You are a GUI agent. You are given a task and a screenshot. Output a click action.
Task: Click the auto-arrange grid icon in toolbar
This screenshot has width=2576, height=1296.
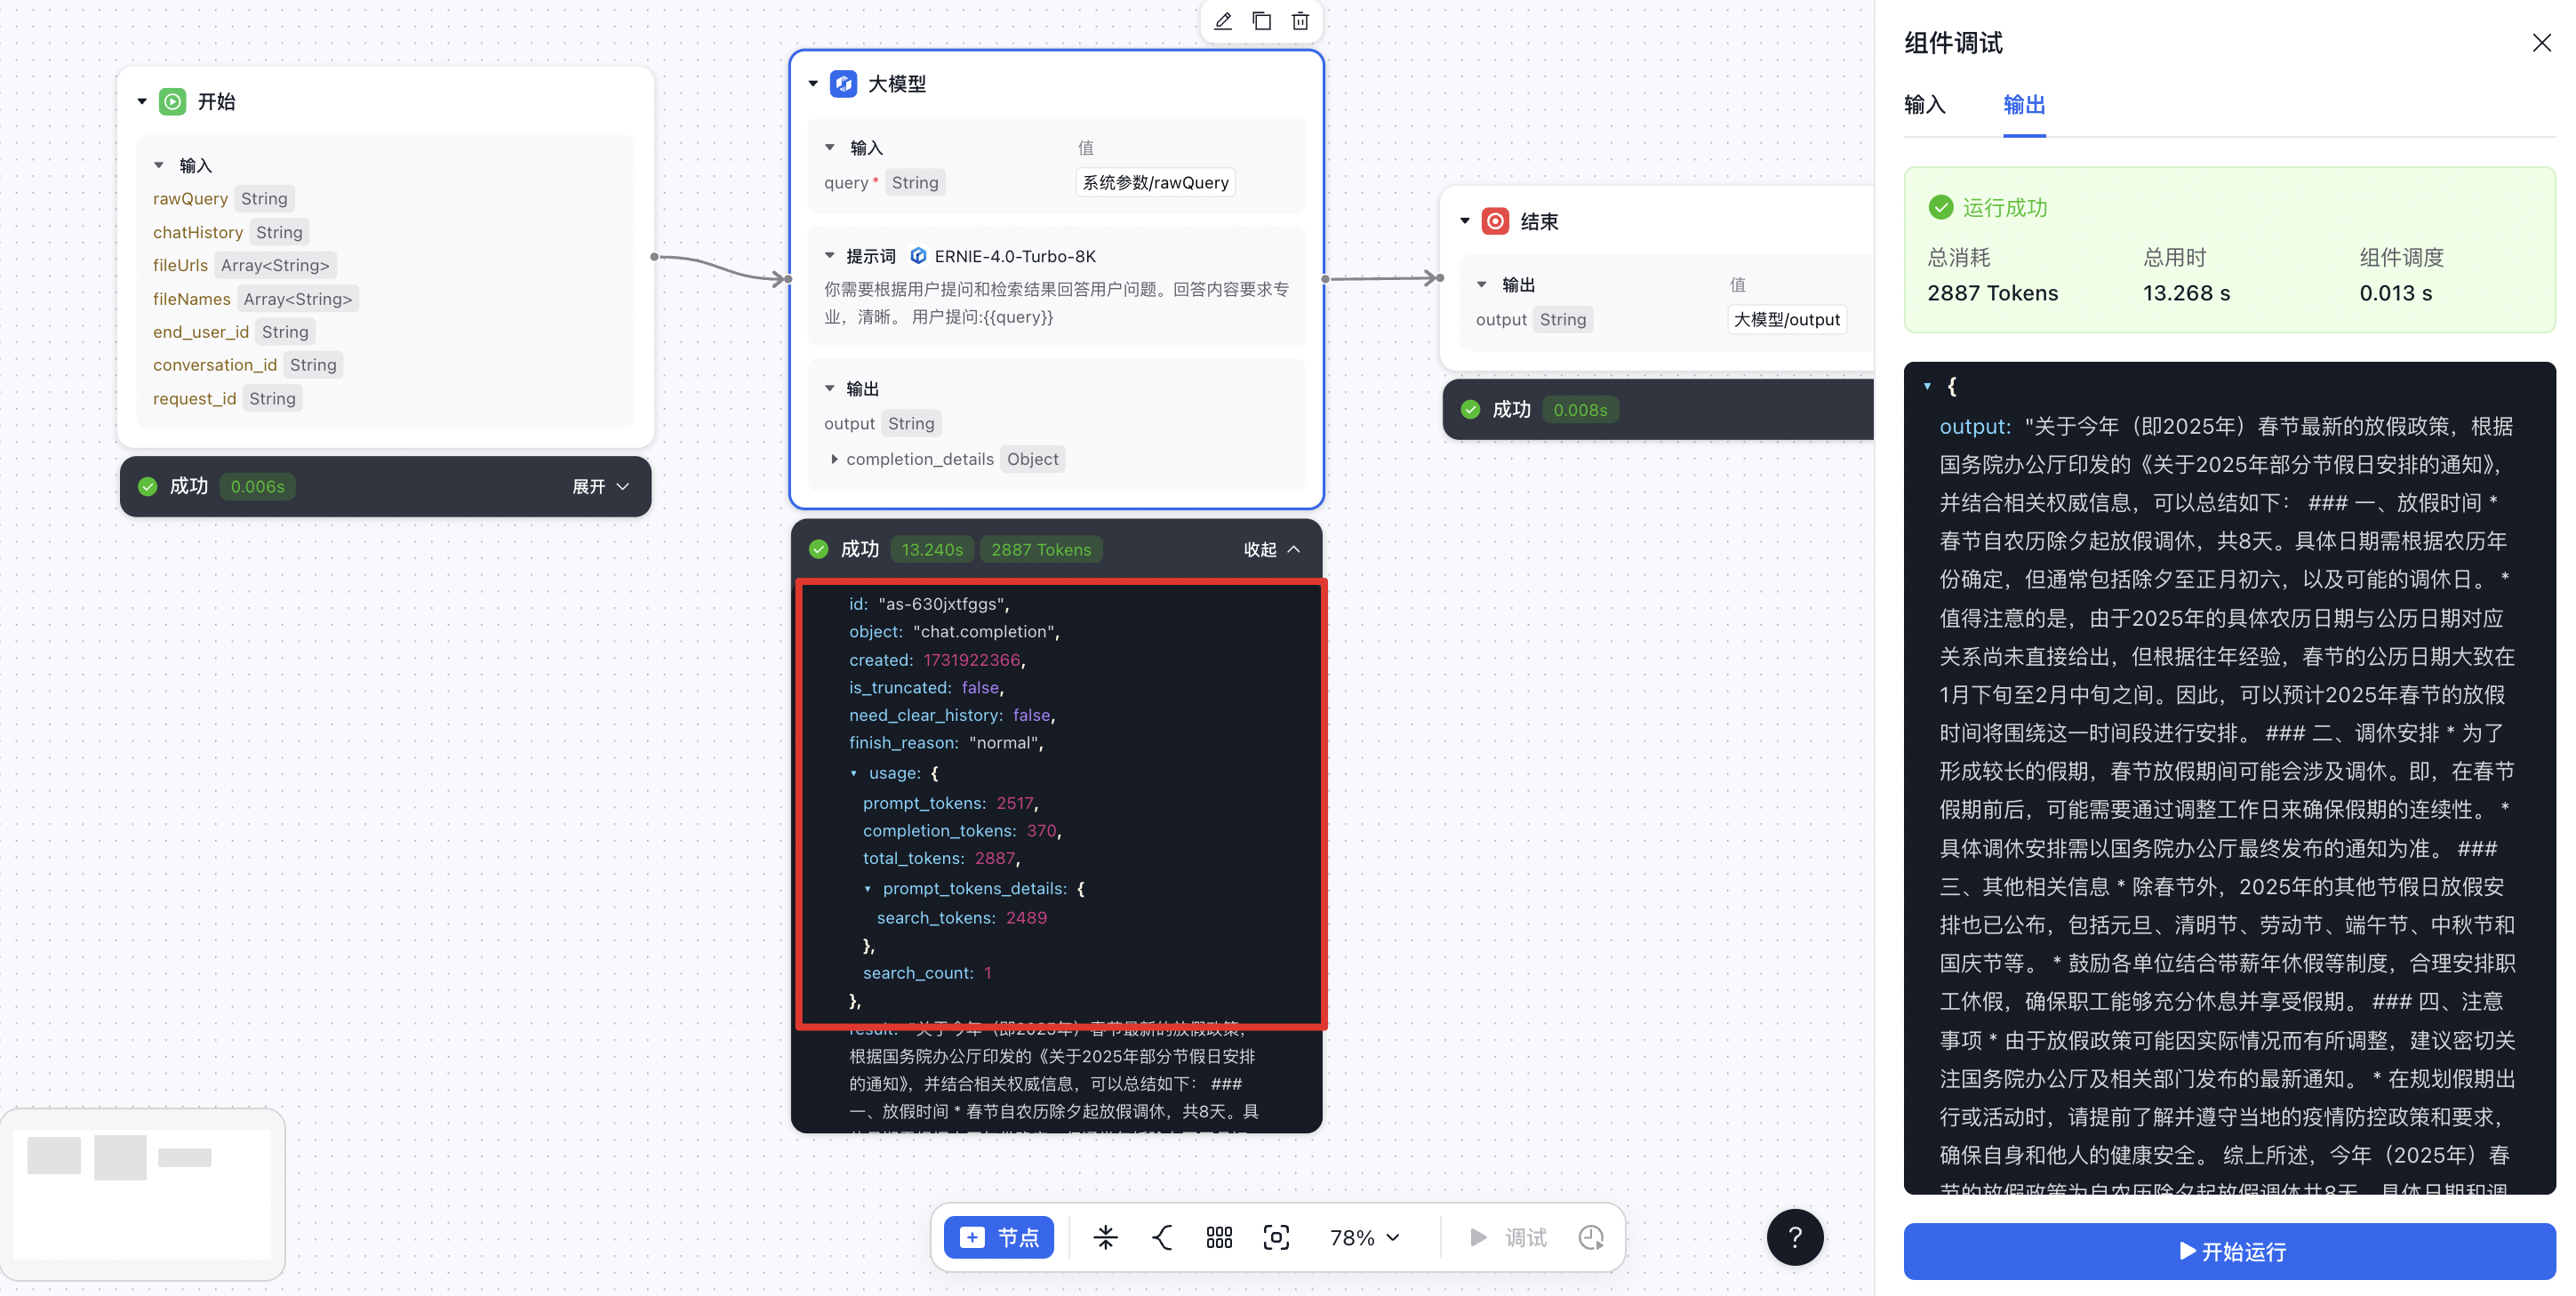[1219, 1237]
